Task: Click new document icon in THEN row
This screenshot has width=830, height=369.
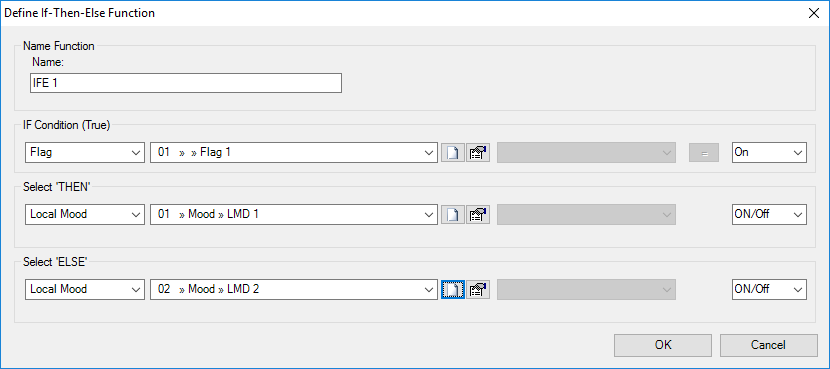Action: click(453, 214)
